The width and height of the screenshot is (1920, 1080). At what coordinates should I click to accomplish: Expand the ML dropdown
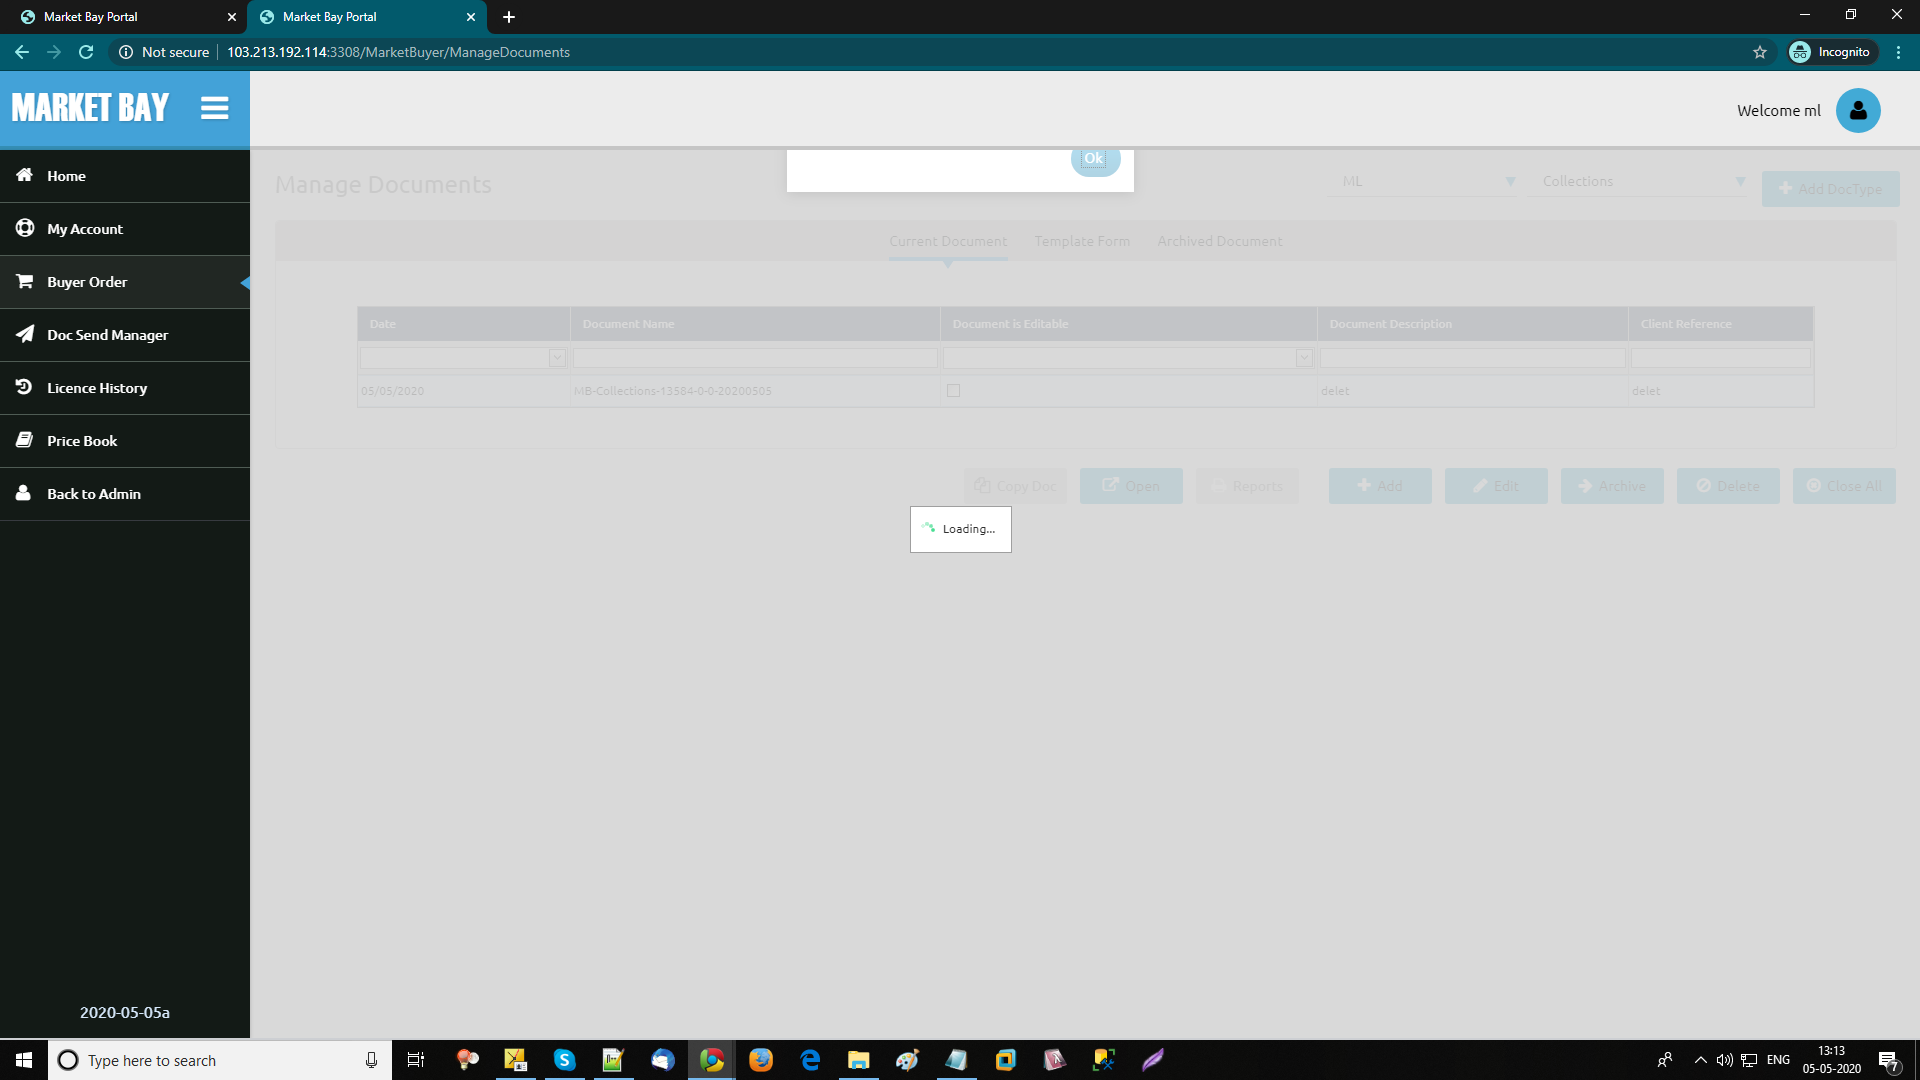[1510, 182]
